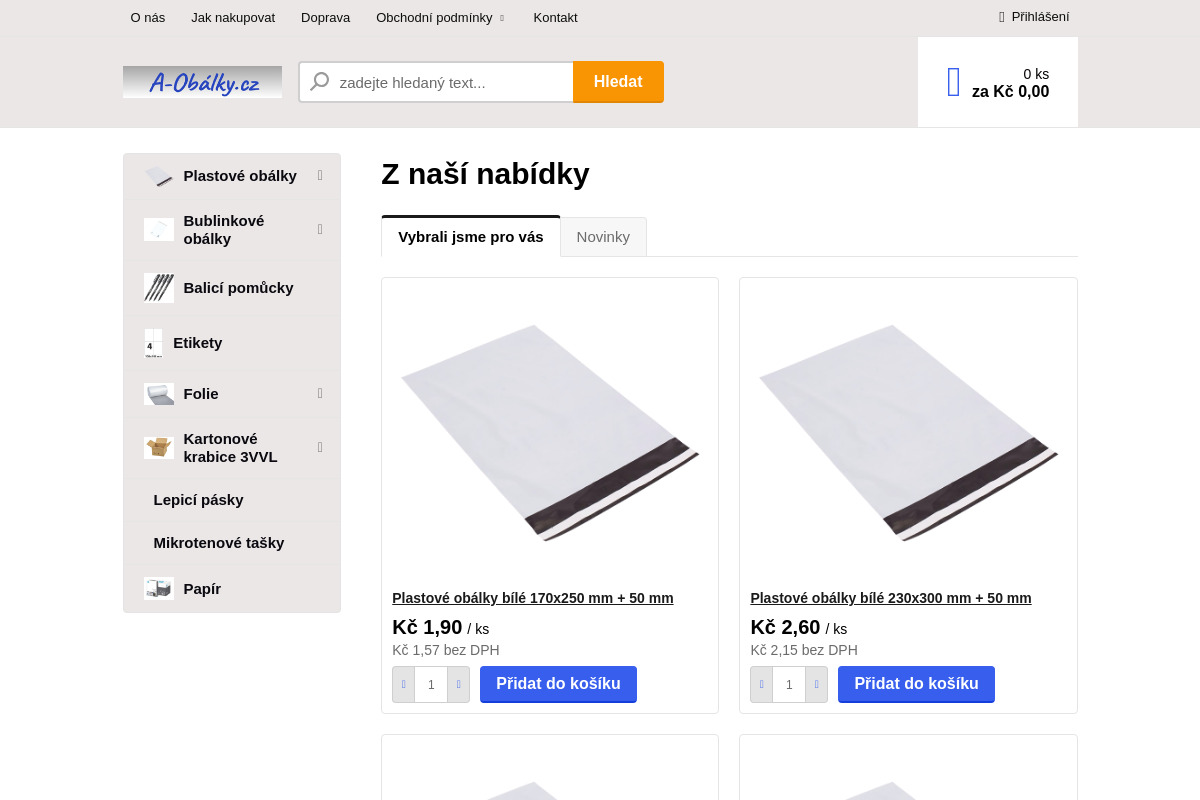Click the magnifier icon in search bar
The width and height of the screenshot is (1200, 800).
coord(319,81)
